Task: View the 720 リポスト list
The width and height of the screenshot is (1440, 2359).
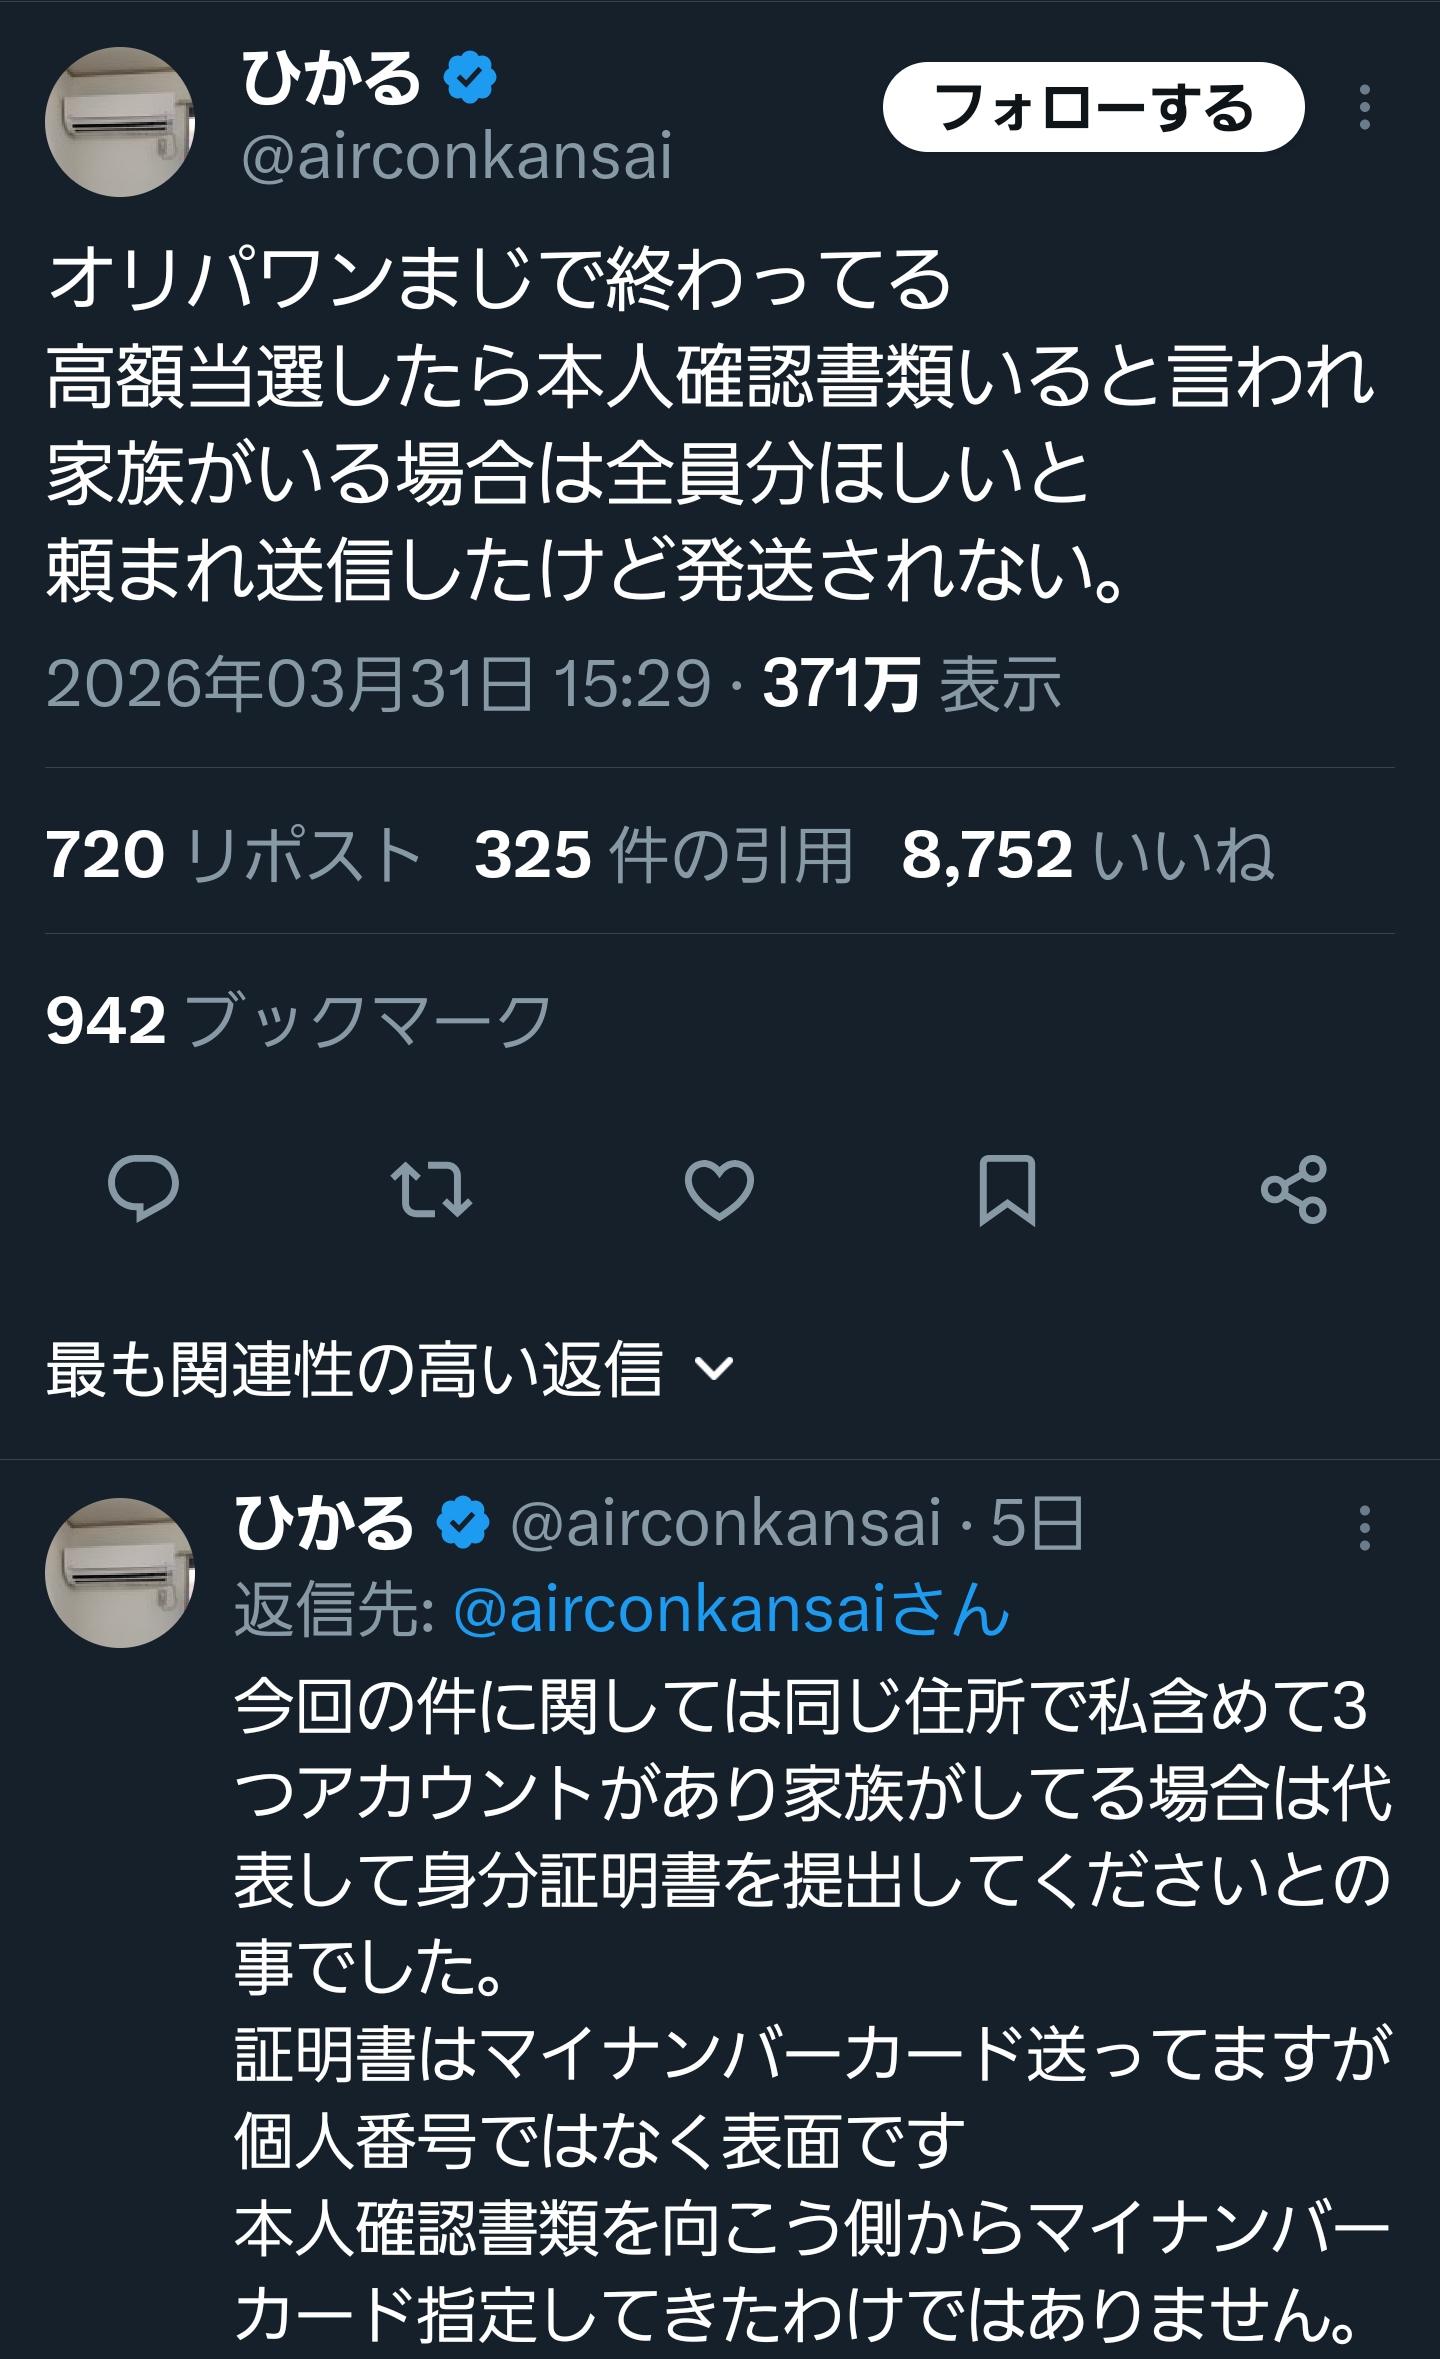Action: [233, 856]
